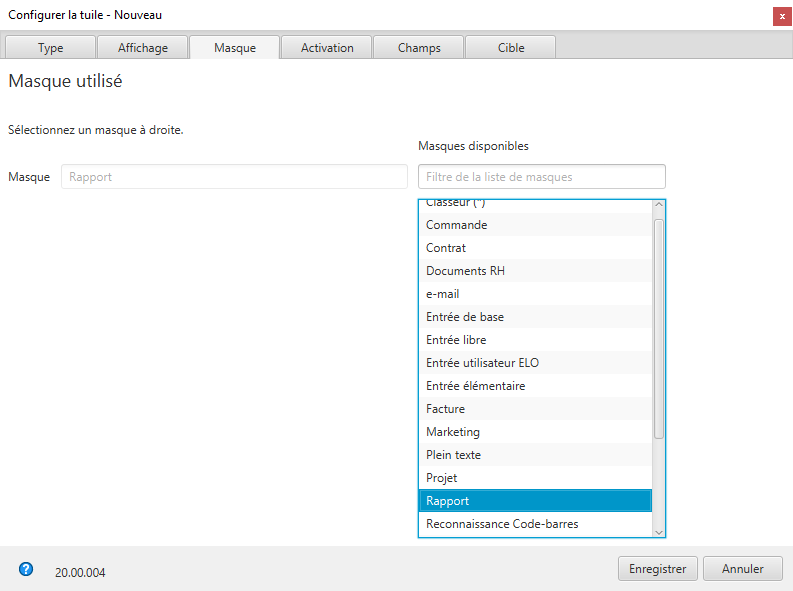Click the version number 20.00.004
Viewport: 793px width, 591px height.
click(x=80, y=572)
